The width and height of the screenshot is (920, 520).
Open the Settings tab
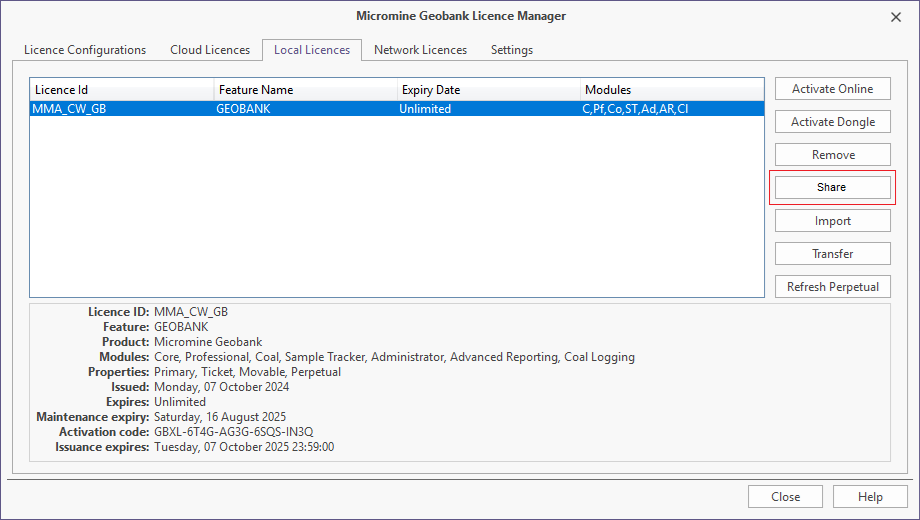click(x=512, y=50)
